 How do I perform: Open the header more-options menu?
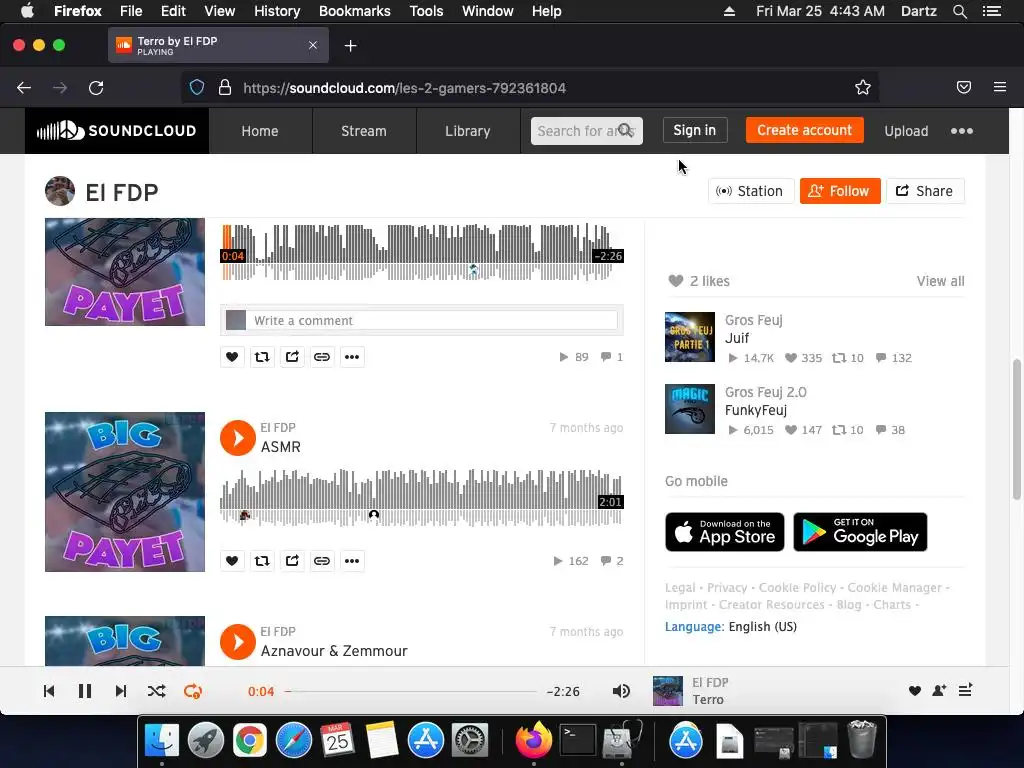coord(962,131)
